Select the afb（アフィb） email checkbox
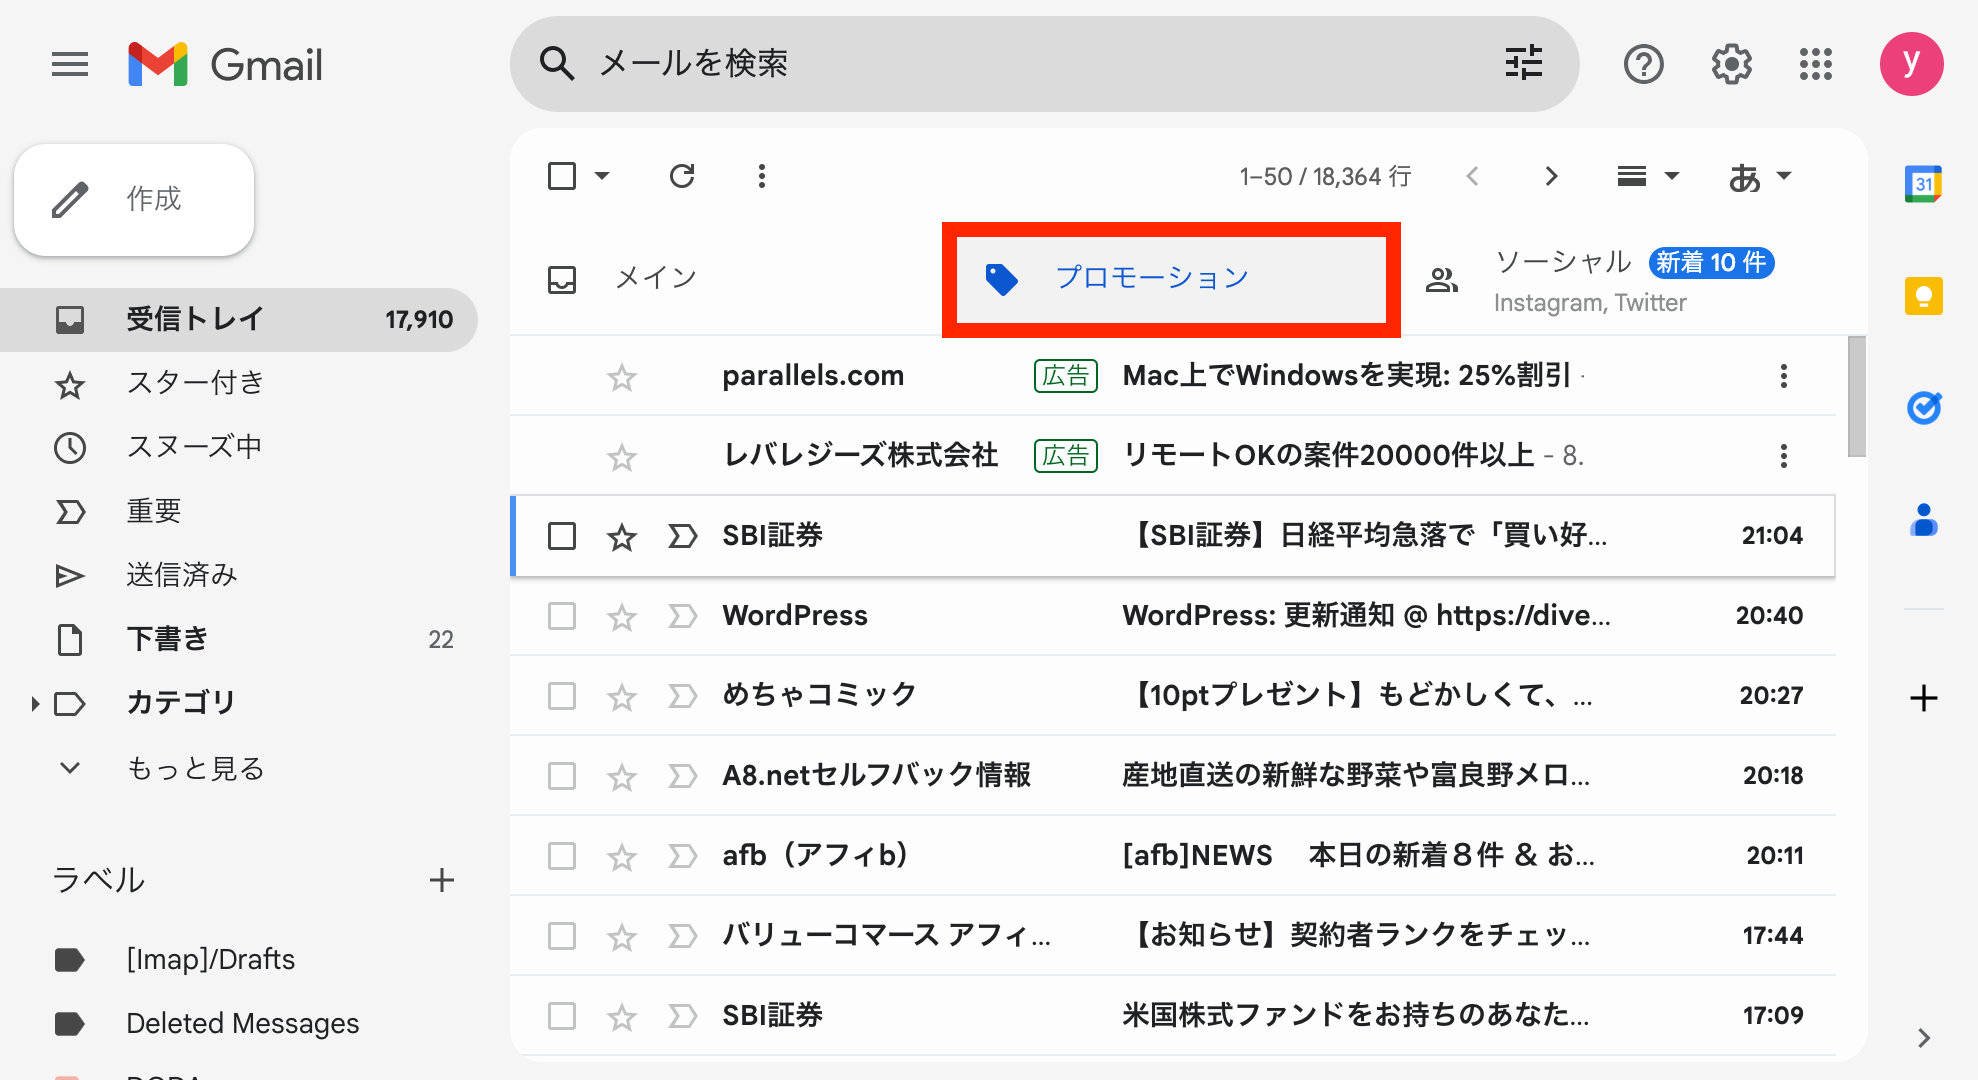The image size is (1978, 1080). coord(562,856)
